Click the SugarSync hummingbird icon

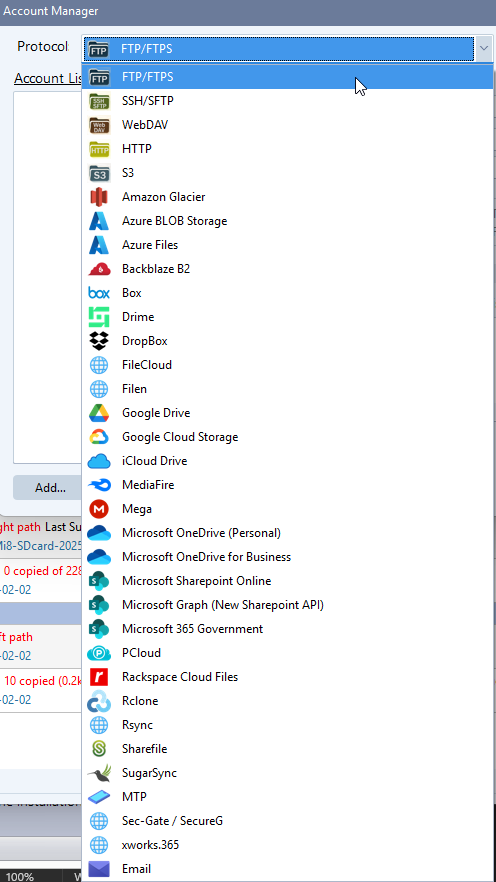[99, 773]
